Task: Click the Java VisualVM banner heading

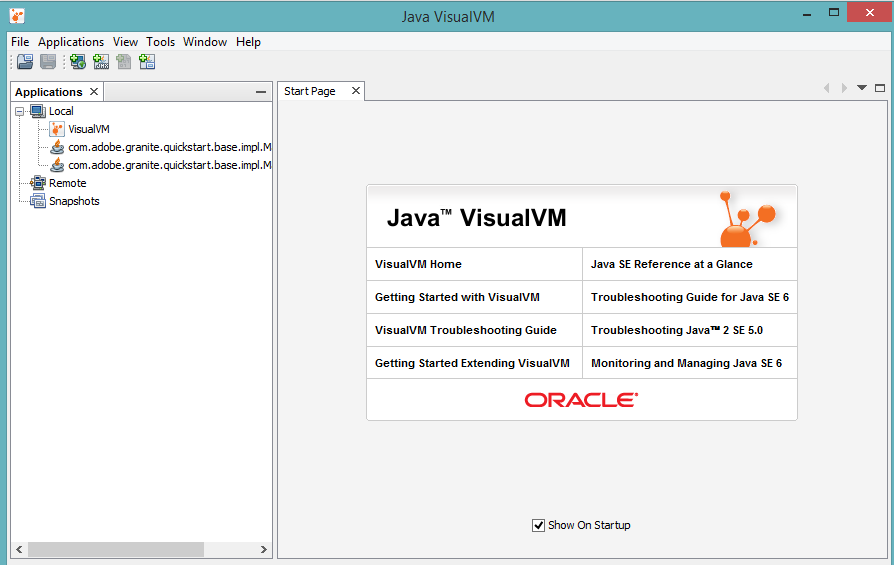Action: point(477,218)
